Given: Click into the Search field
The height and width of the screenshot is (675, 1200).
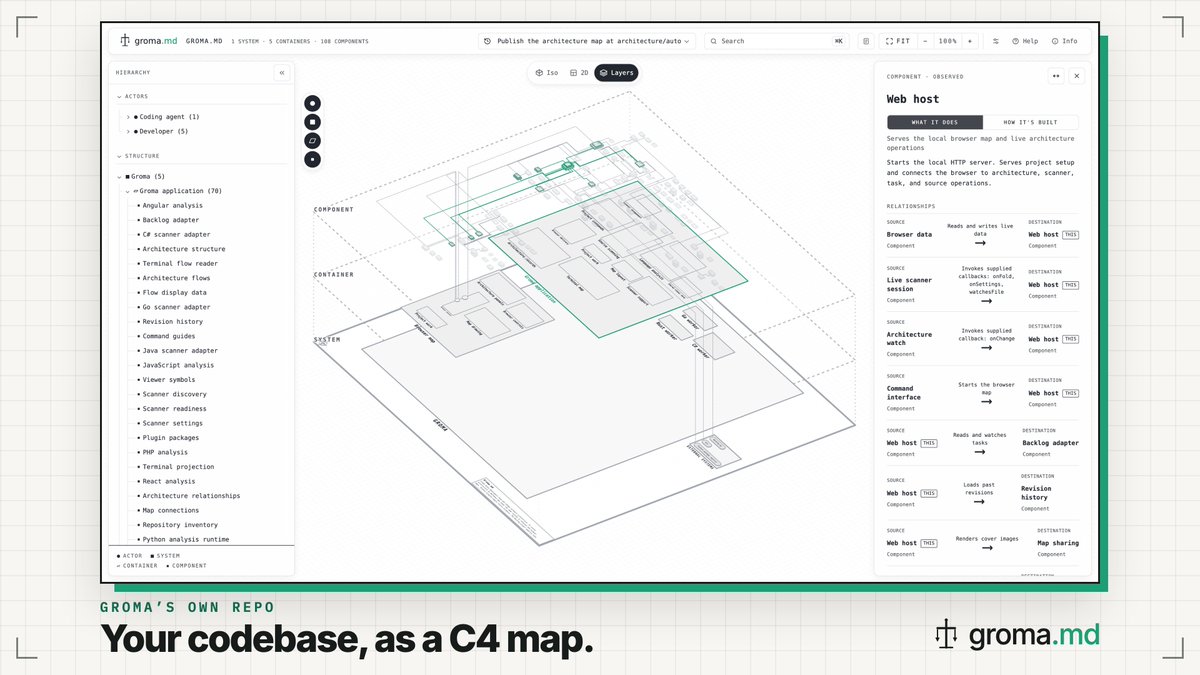Looking at the screenshot, I should click(775, 41).
